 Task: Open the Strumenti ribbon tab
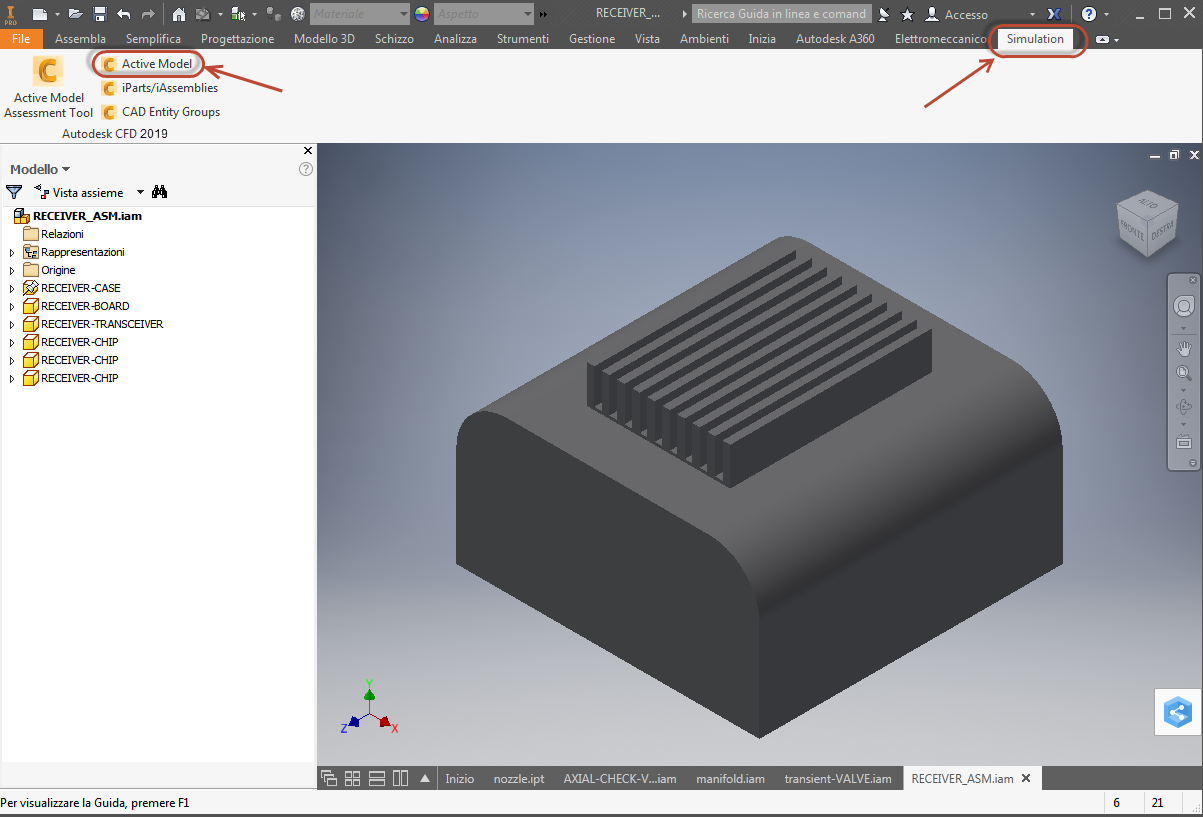[x=523, y=39]
